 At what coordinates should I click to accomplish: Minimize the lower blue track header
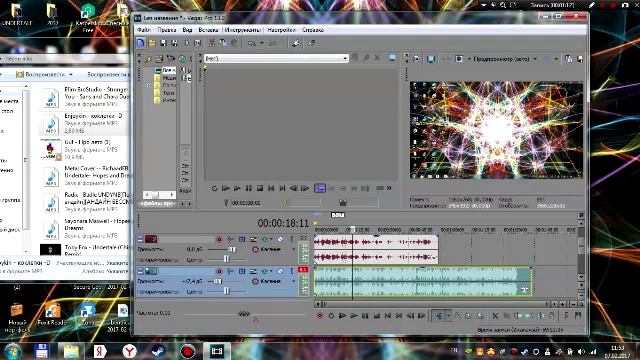click(140, 271)
